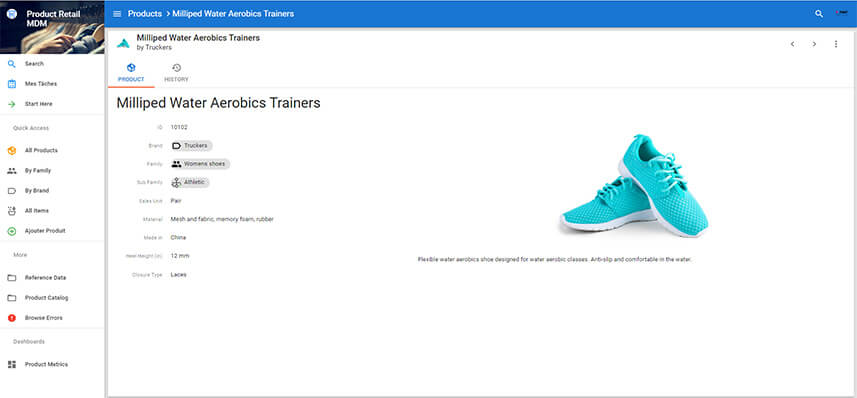This screenshot has height=398, width=857.
Task: Click the Sales Unit value Pair
Action: pos(176,201)
